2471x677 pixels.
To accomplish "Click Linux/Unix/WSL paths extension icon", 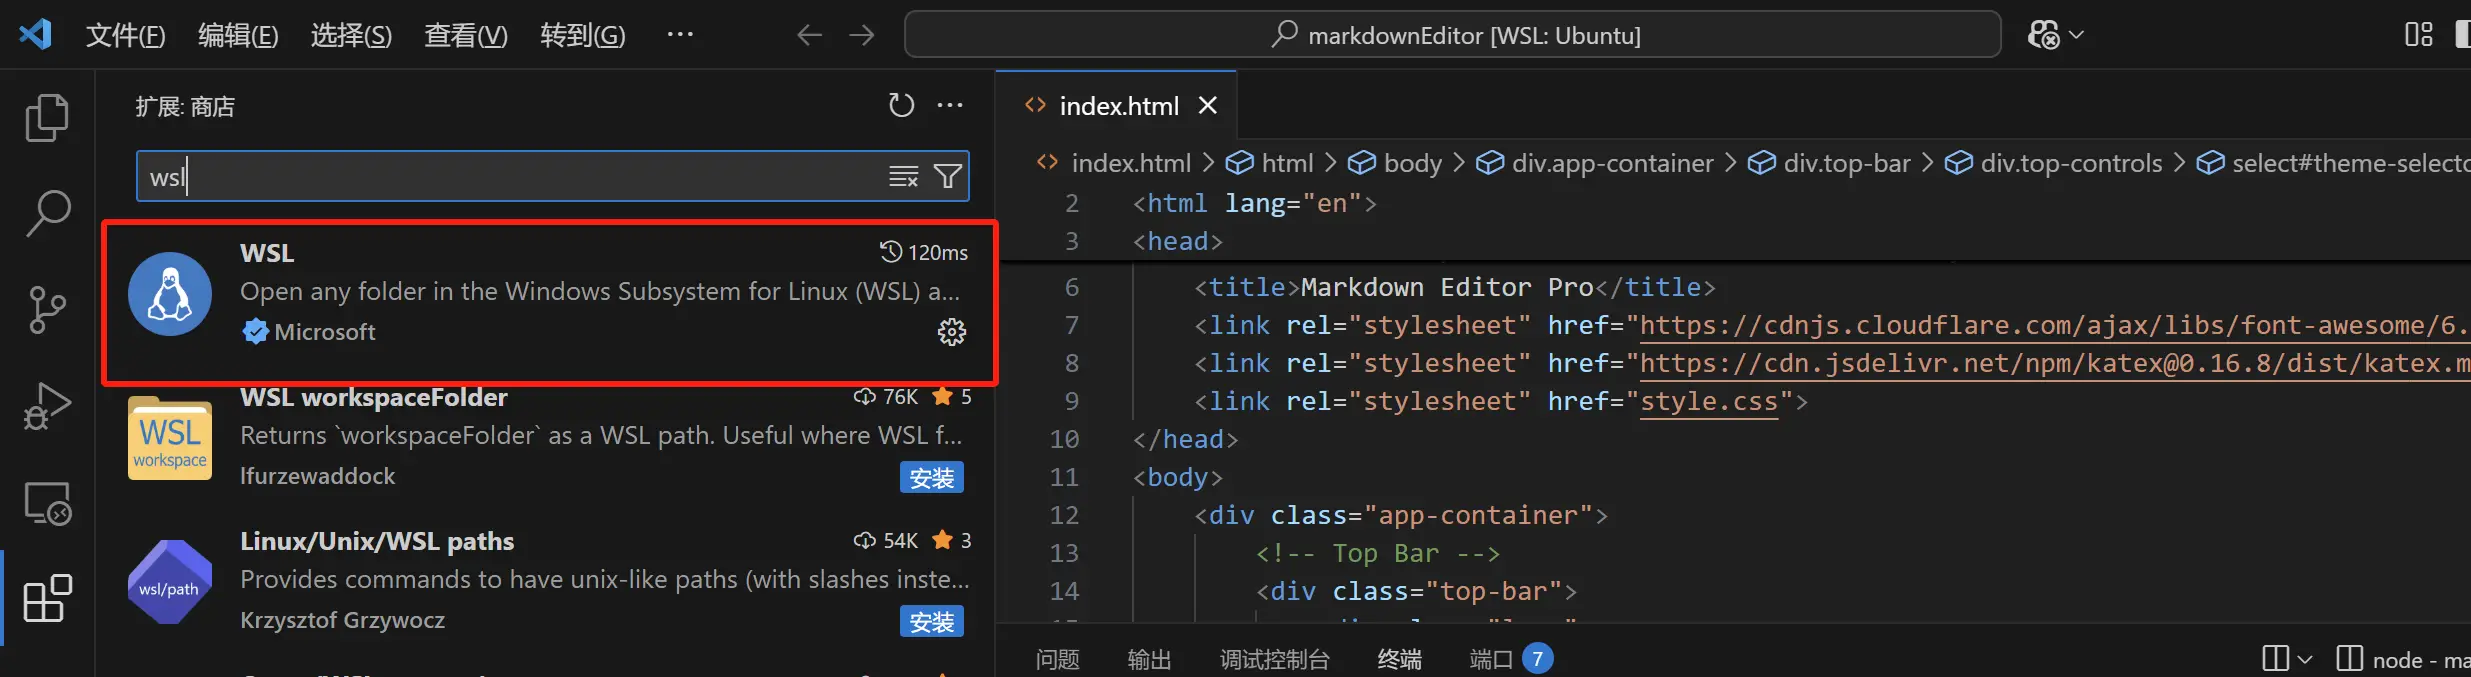I will tap(170, 582).
